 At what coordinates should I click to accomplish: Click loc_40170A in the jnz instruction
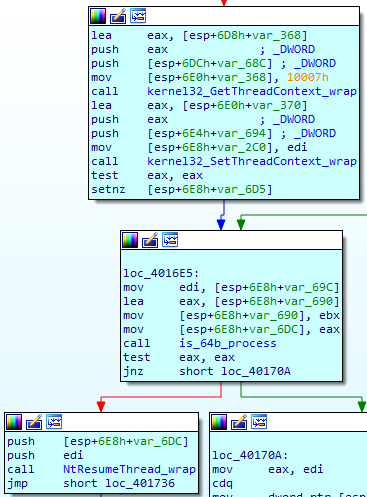(256, 371)
